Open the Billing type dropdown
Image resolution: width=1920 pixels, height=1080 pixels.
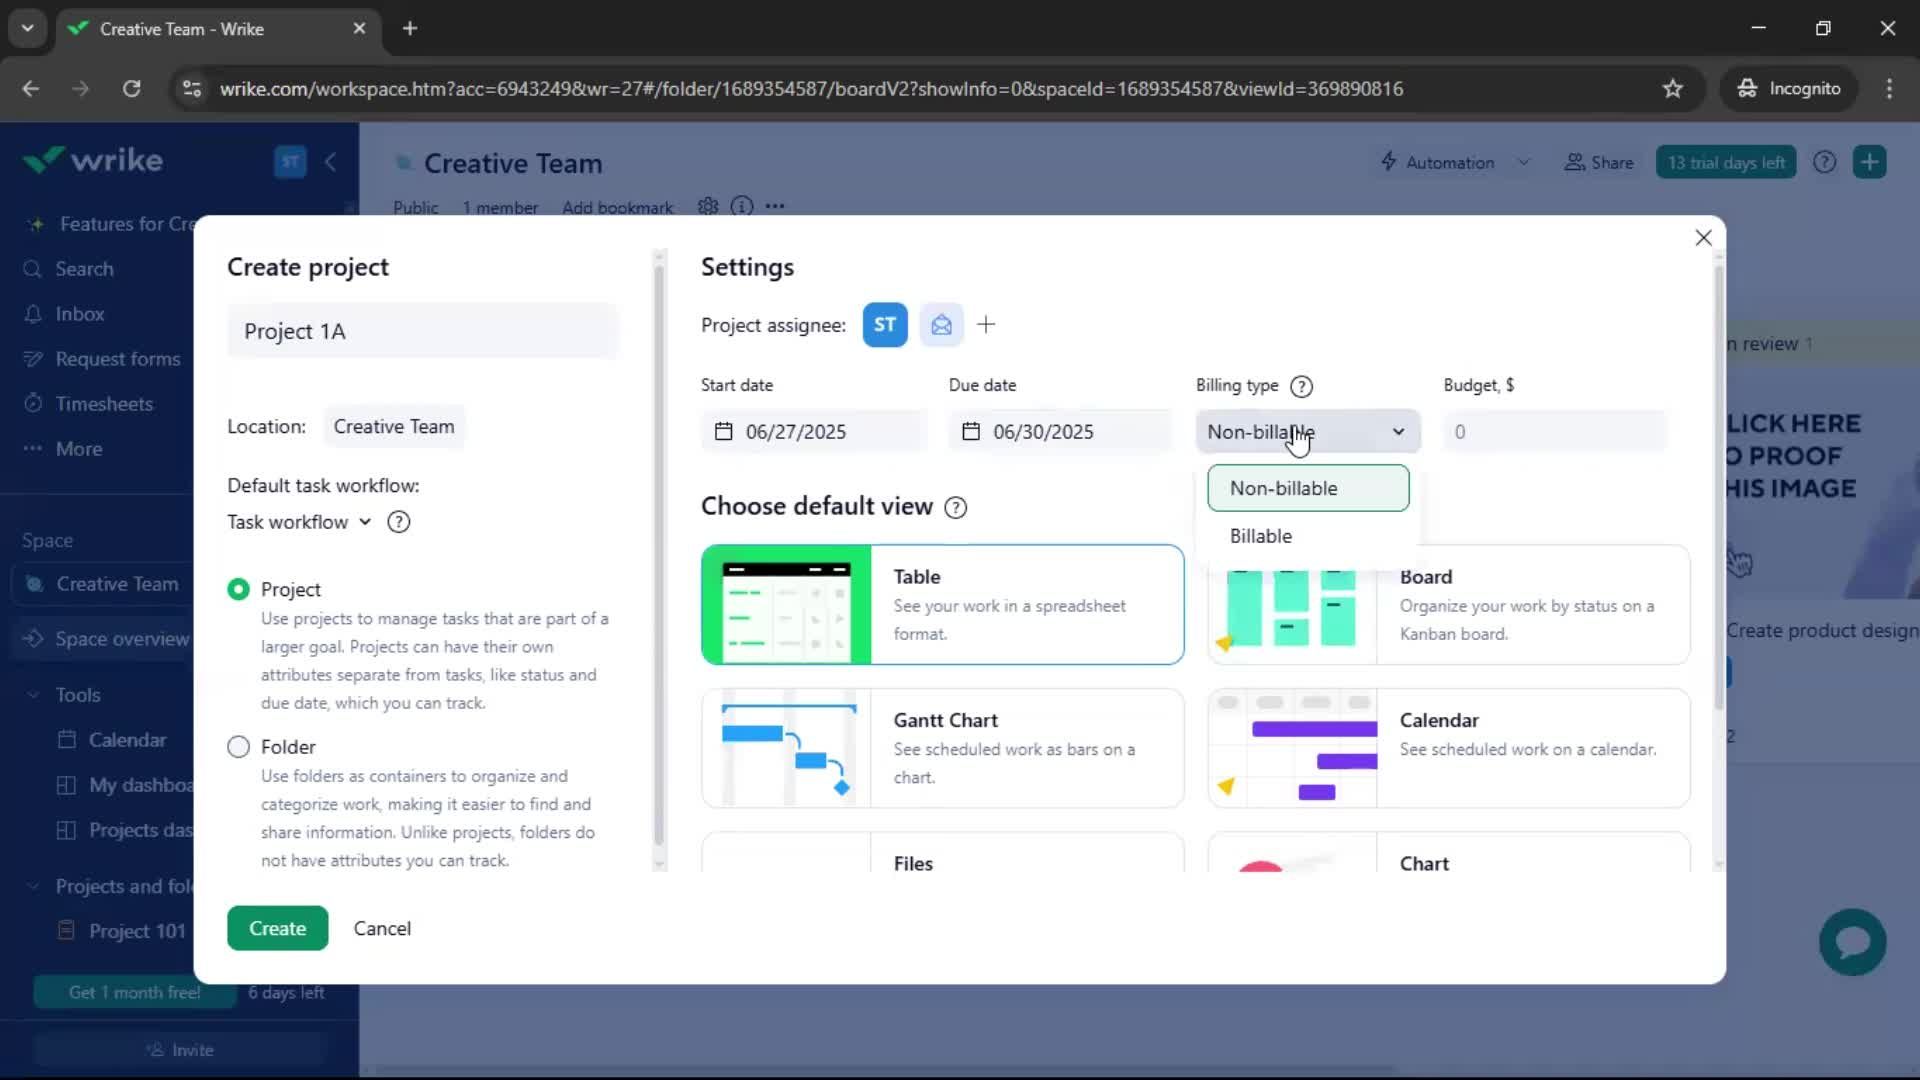click(1308, 432)
